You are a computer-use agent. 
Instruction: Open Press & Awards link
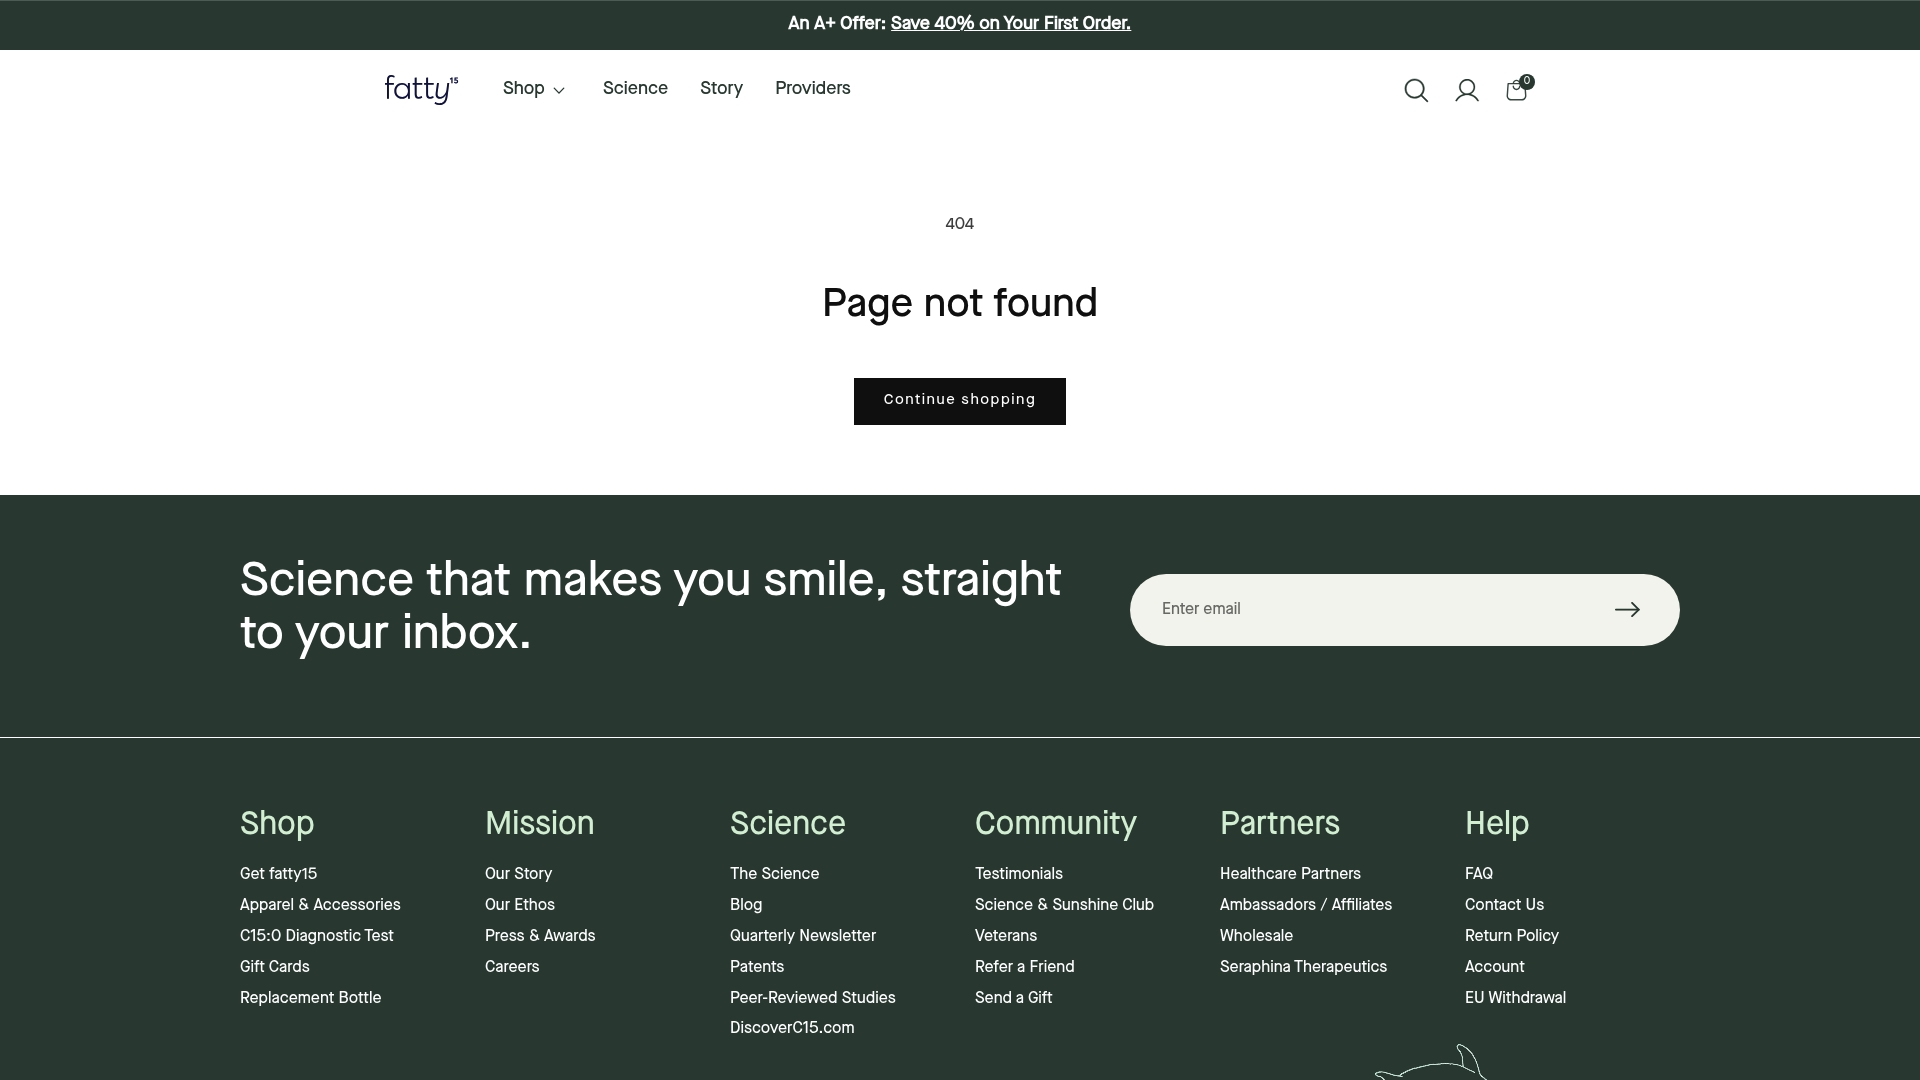540,936
